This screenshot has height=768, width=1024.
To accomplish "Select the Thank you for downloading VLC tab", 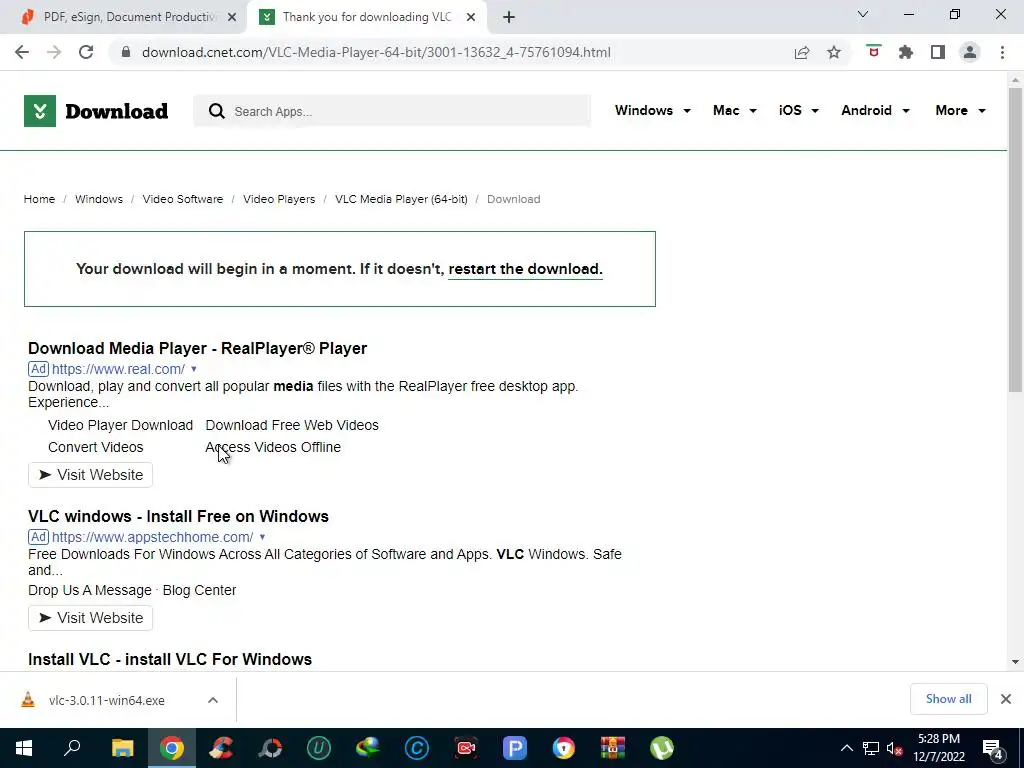I will 366,17.
